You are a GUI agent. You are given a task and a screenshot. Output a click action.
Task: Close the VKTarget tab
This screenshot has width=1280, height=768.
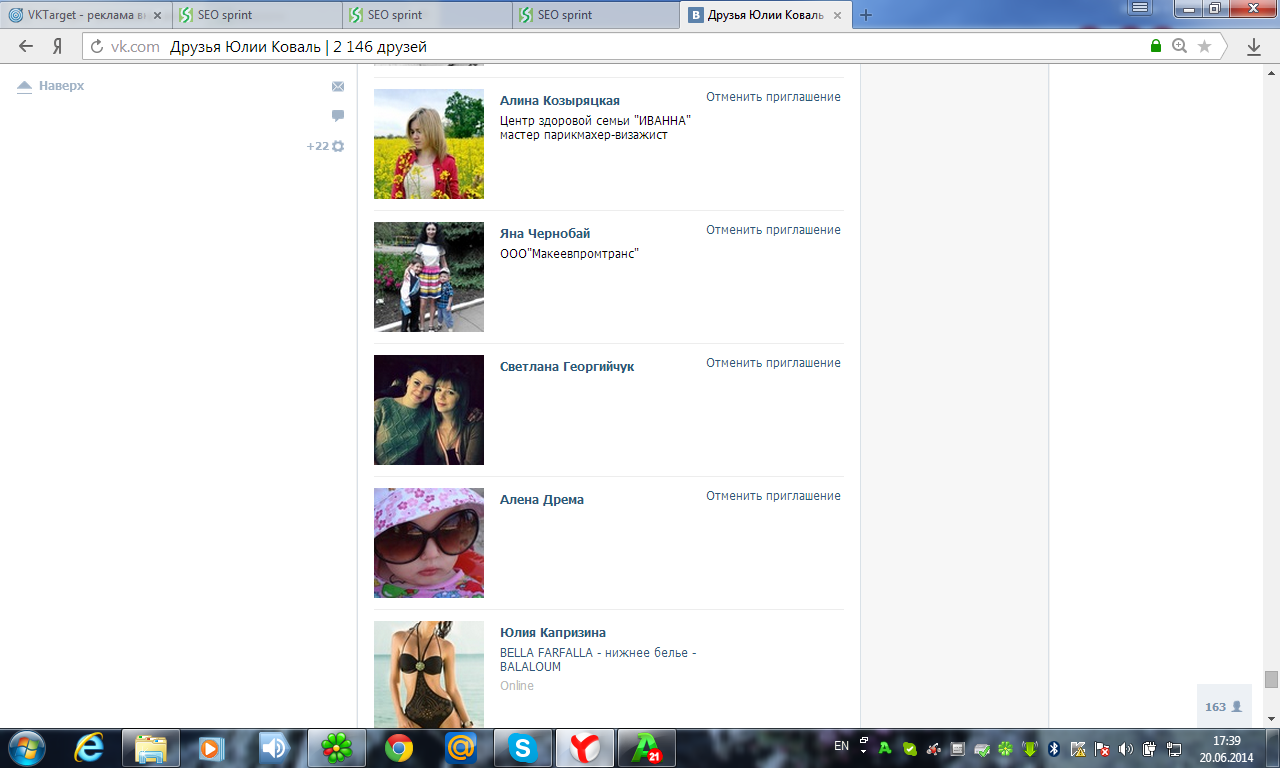click(x=157, y=15)
